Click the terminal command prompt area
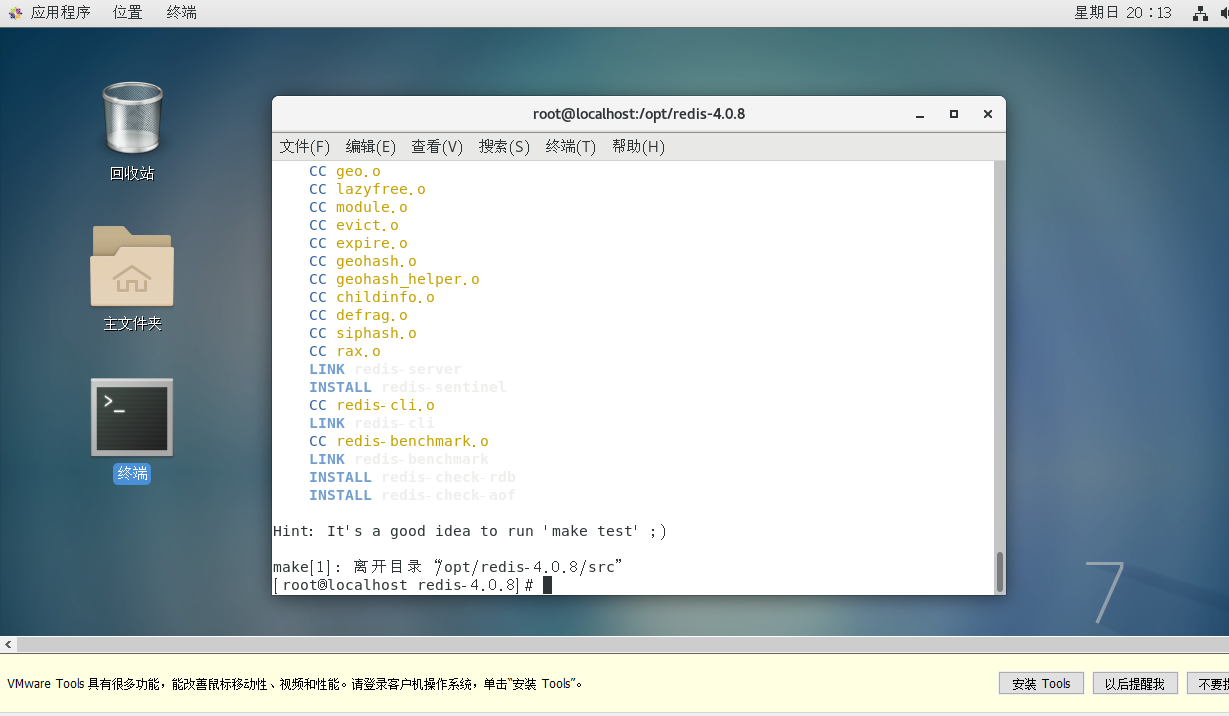 click(x=547, y=584)
